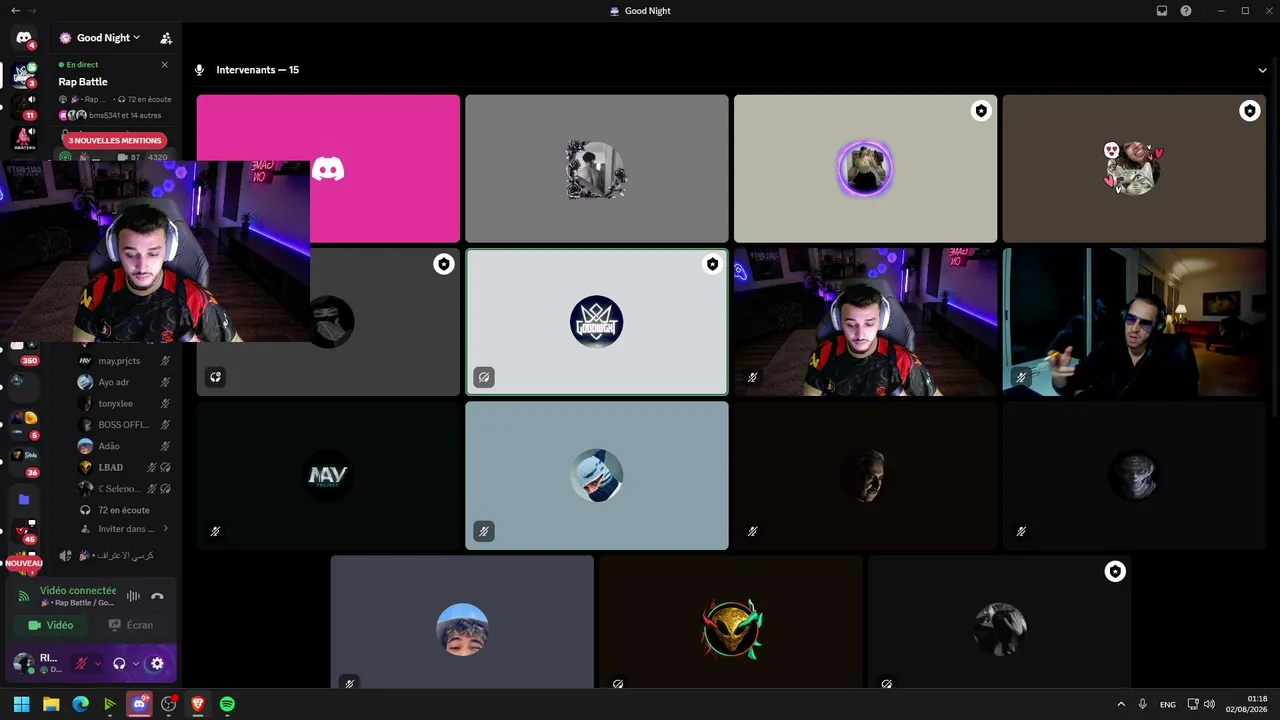The height and width of the screenshot is (720, 1280).
Task: Dismiss the En direct Rap Battle banner
Action: tap(165, 65)
